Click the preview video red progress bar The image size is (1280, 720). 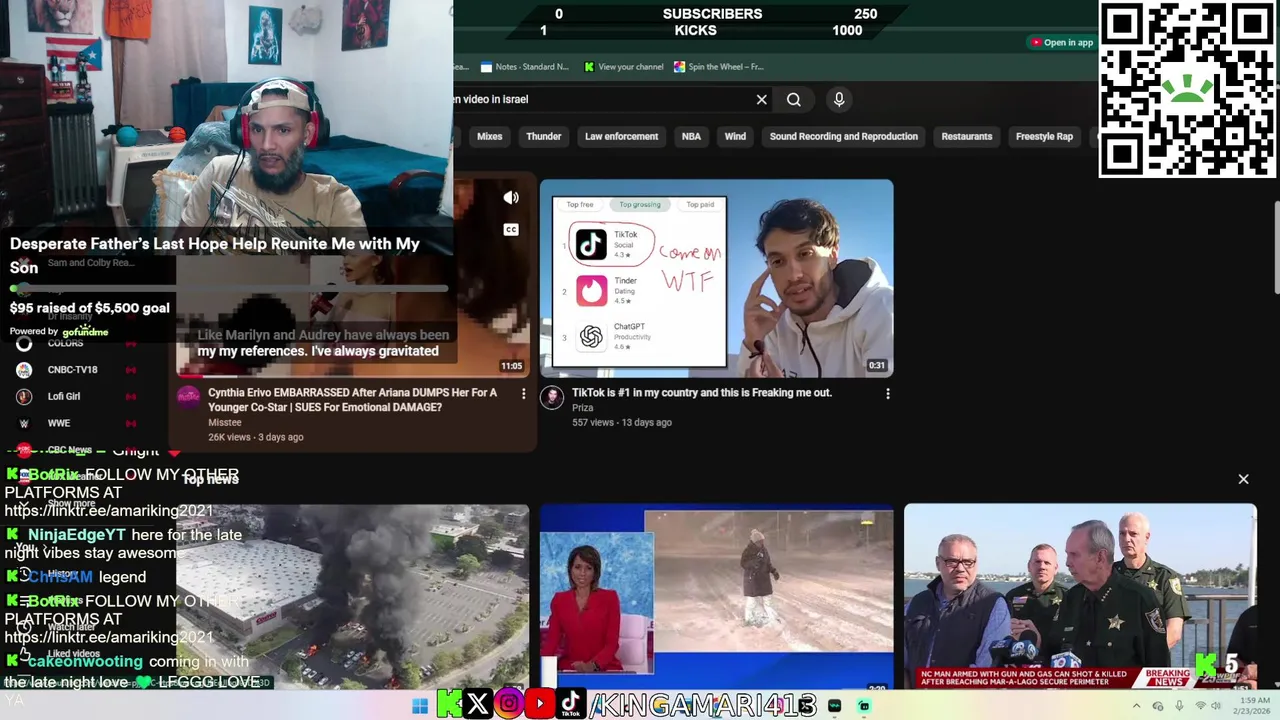tap(355, 377)
